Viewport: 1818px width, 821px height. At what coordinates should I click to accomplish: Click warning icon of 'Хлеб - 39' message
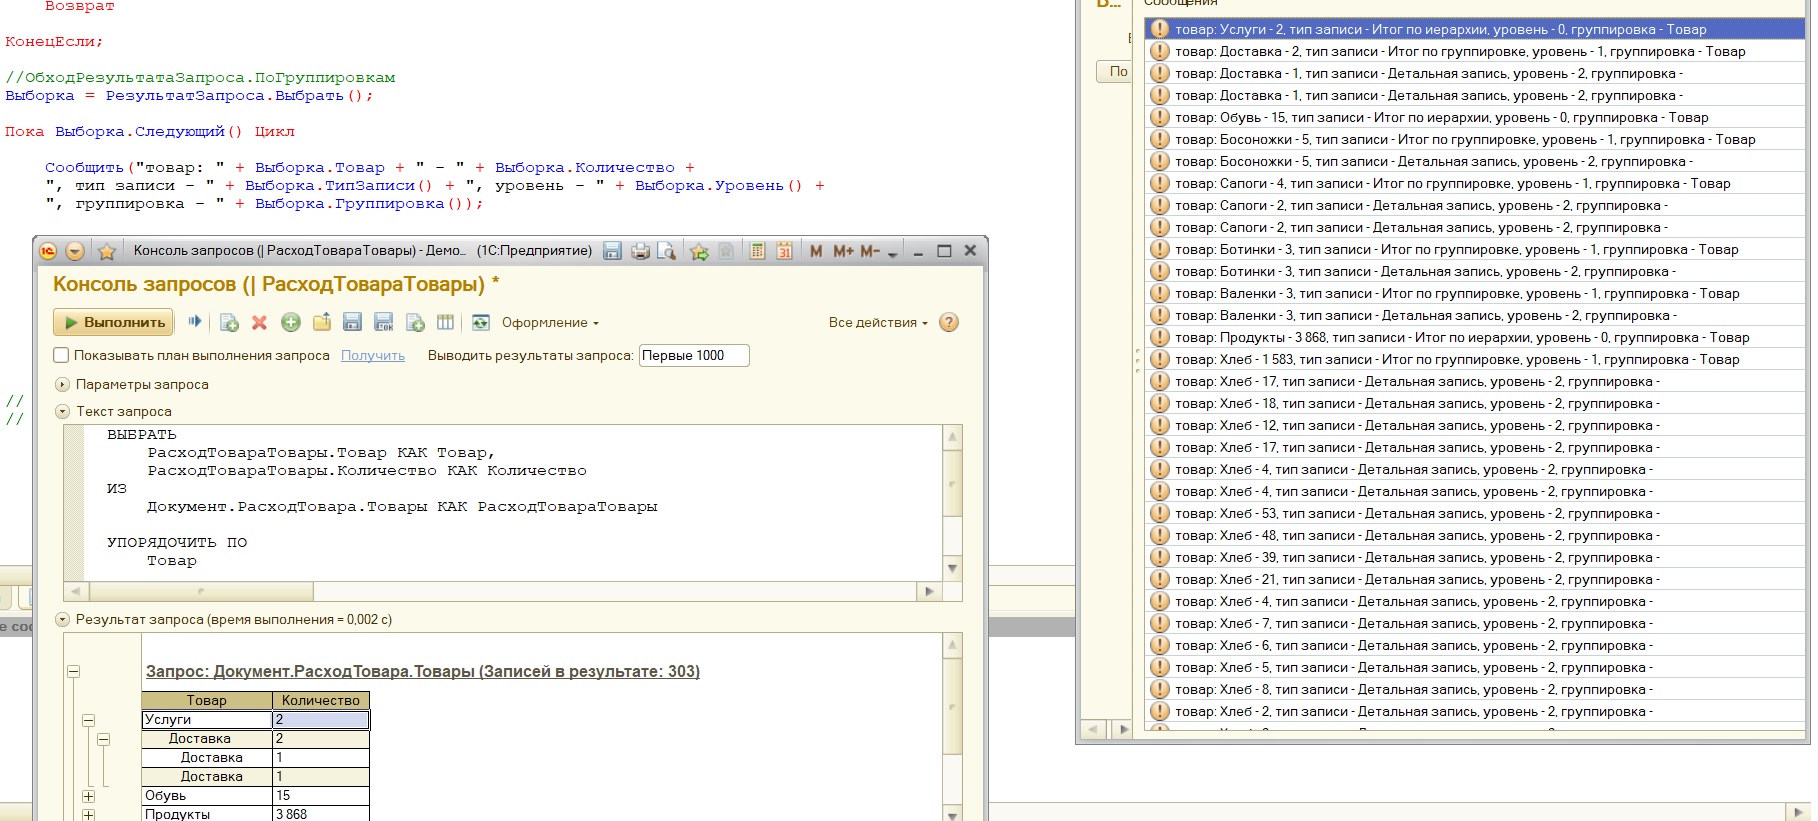pos(1160,557)
